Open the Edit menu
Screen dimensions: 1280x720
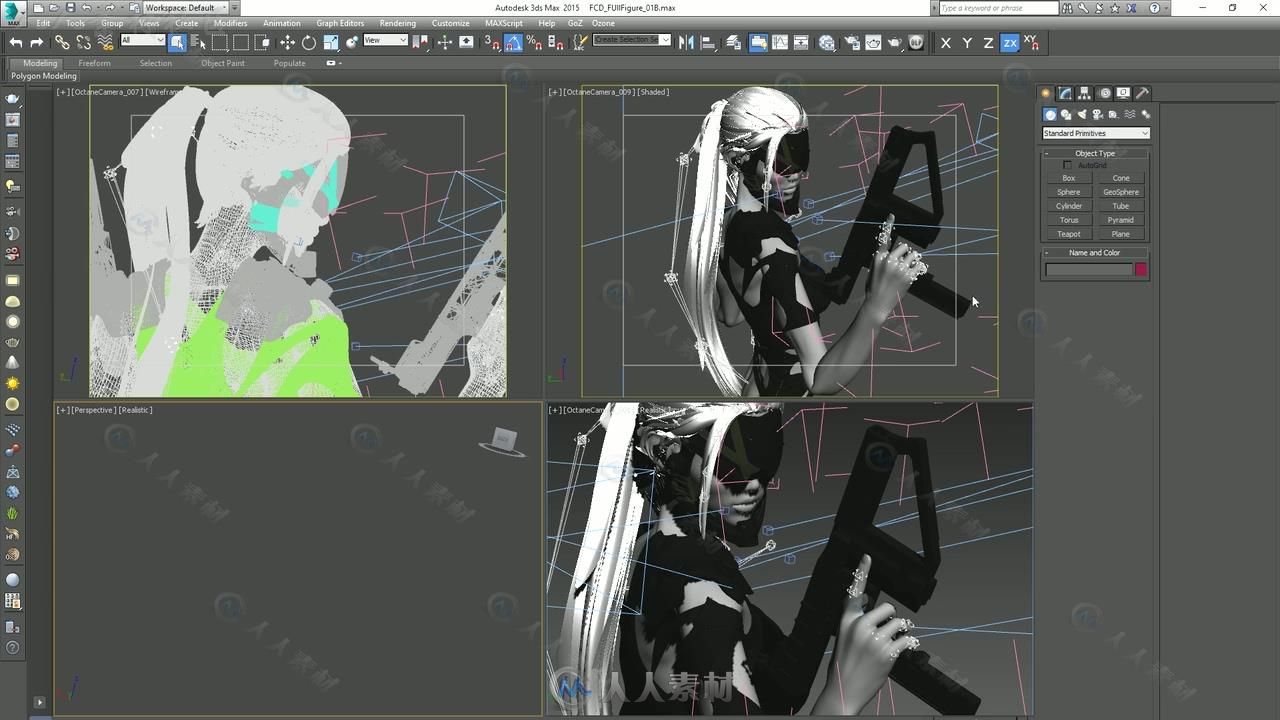(43, 23)
